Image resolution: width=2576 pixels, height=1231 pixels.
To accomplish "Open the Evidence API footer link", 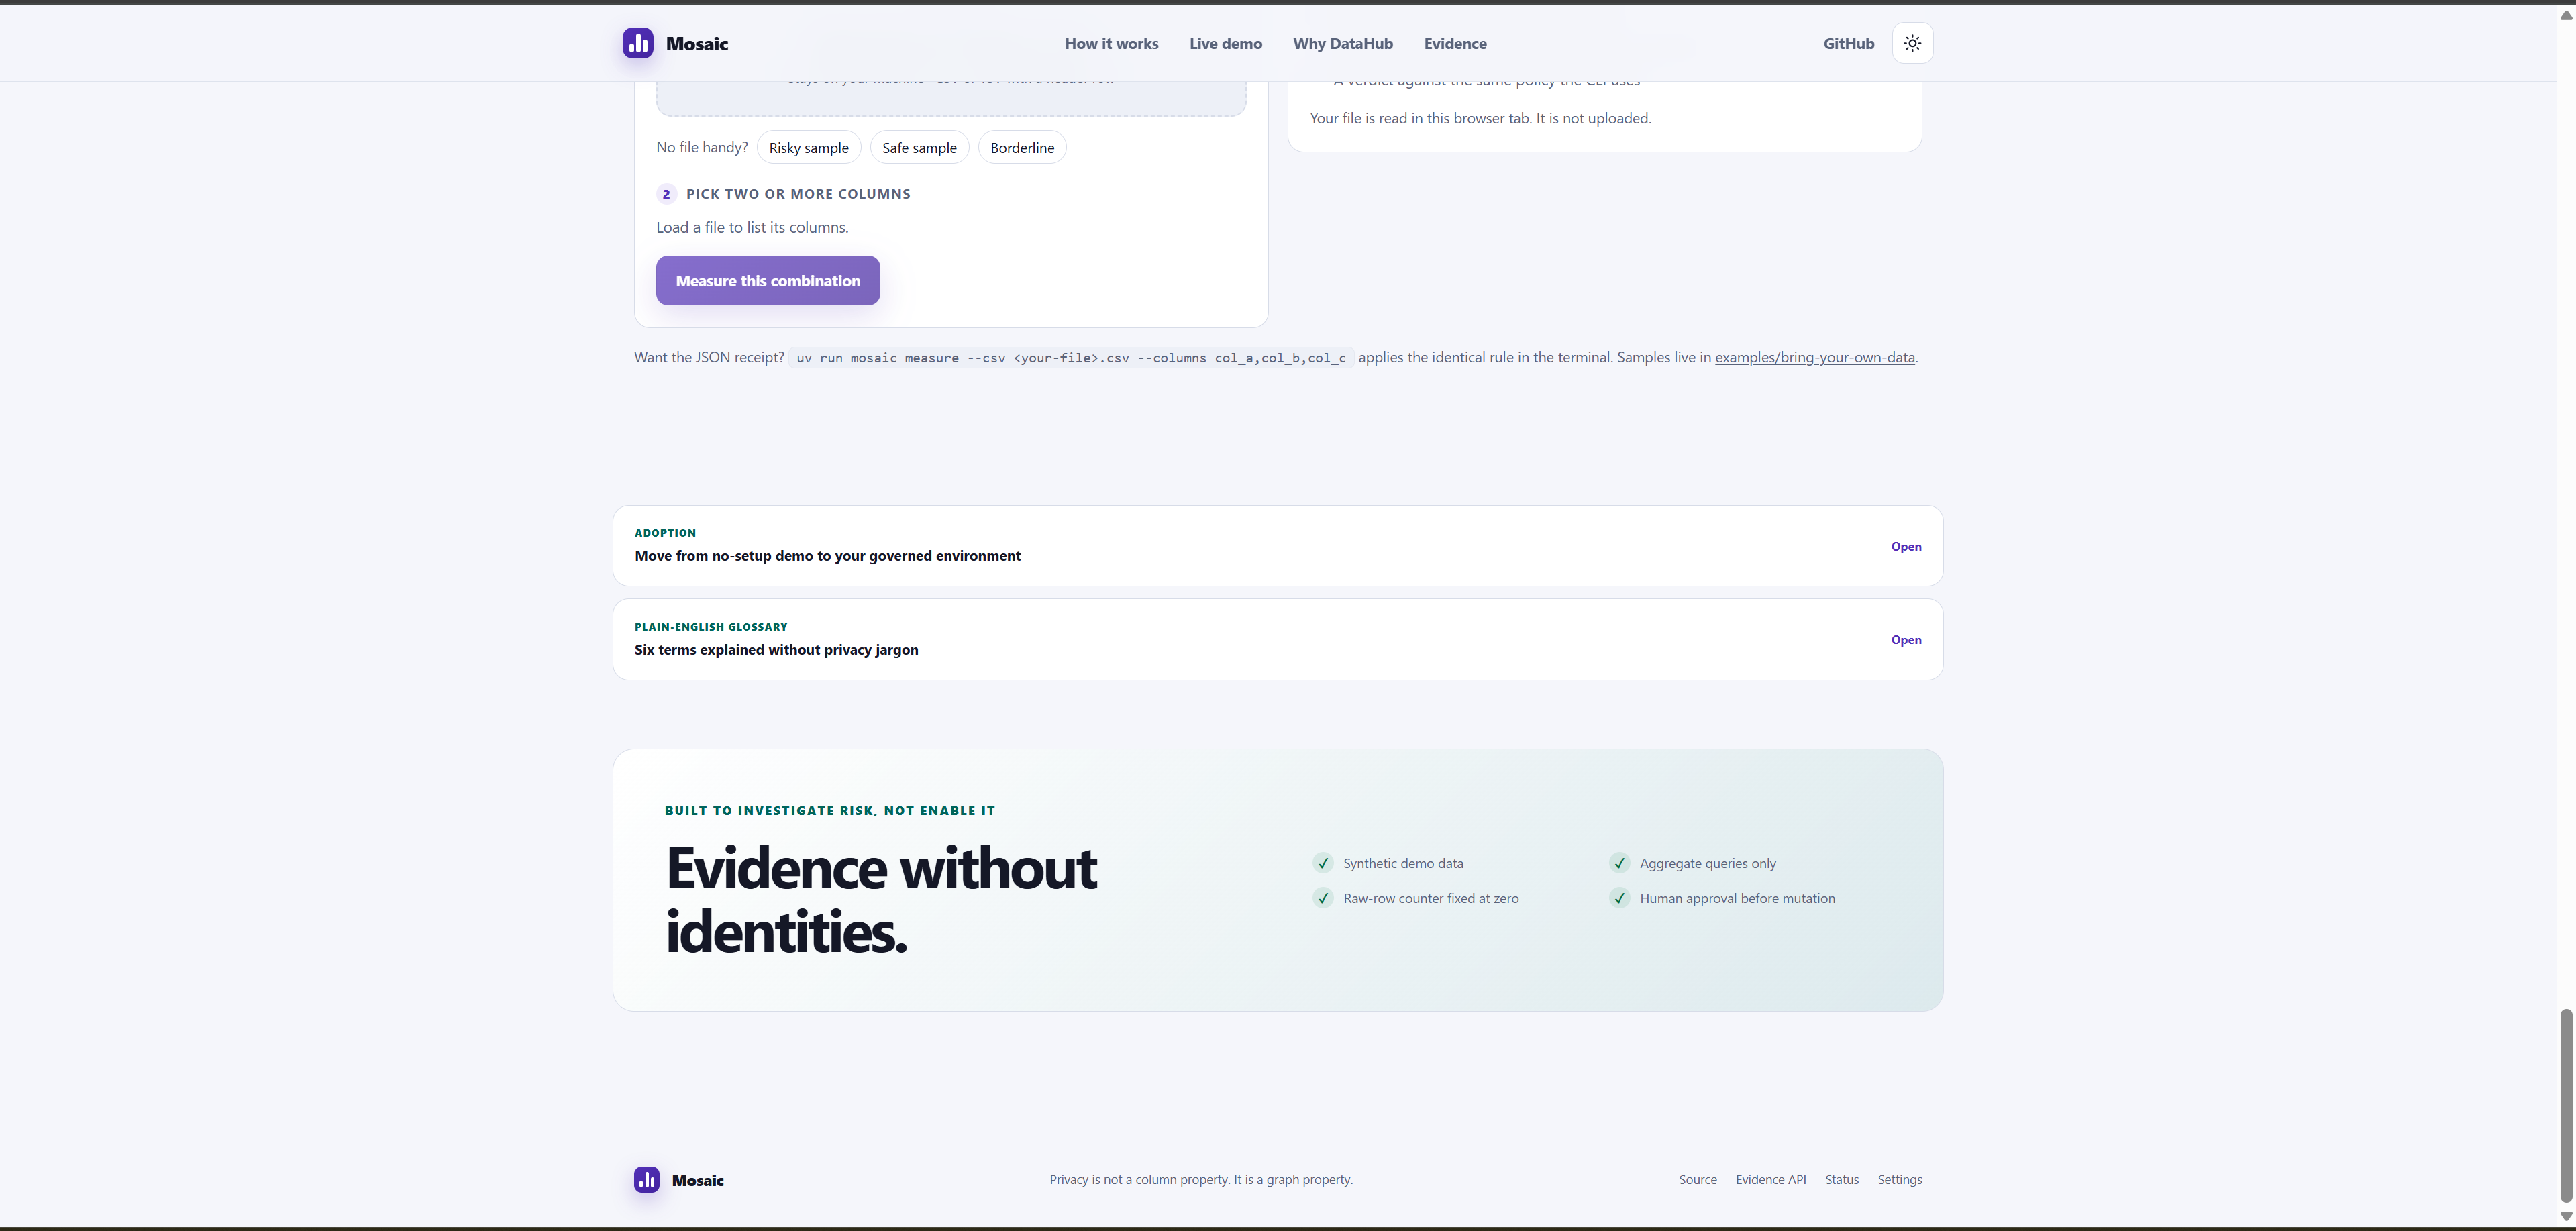I will tap(1770, 1180).
